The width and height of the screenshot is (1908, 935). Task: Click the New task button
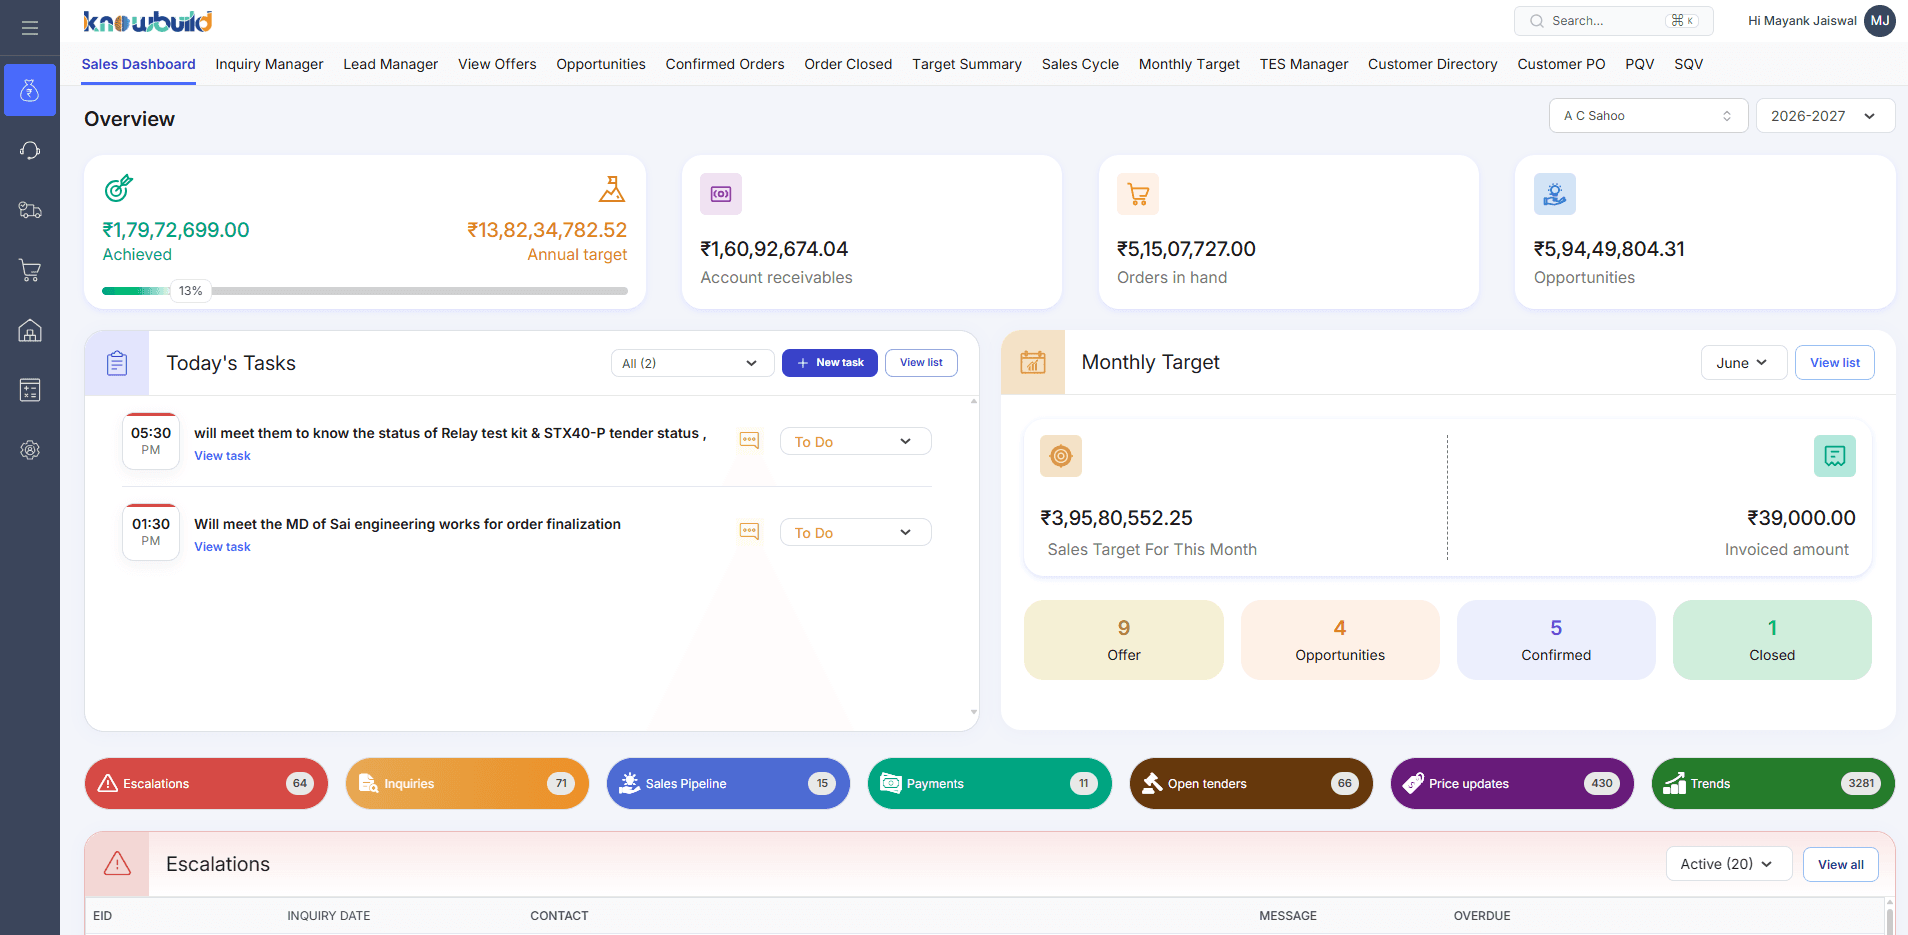pos(830,363)
